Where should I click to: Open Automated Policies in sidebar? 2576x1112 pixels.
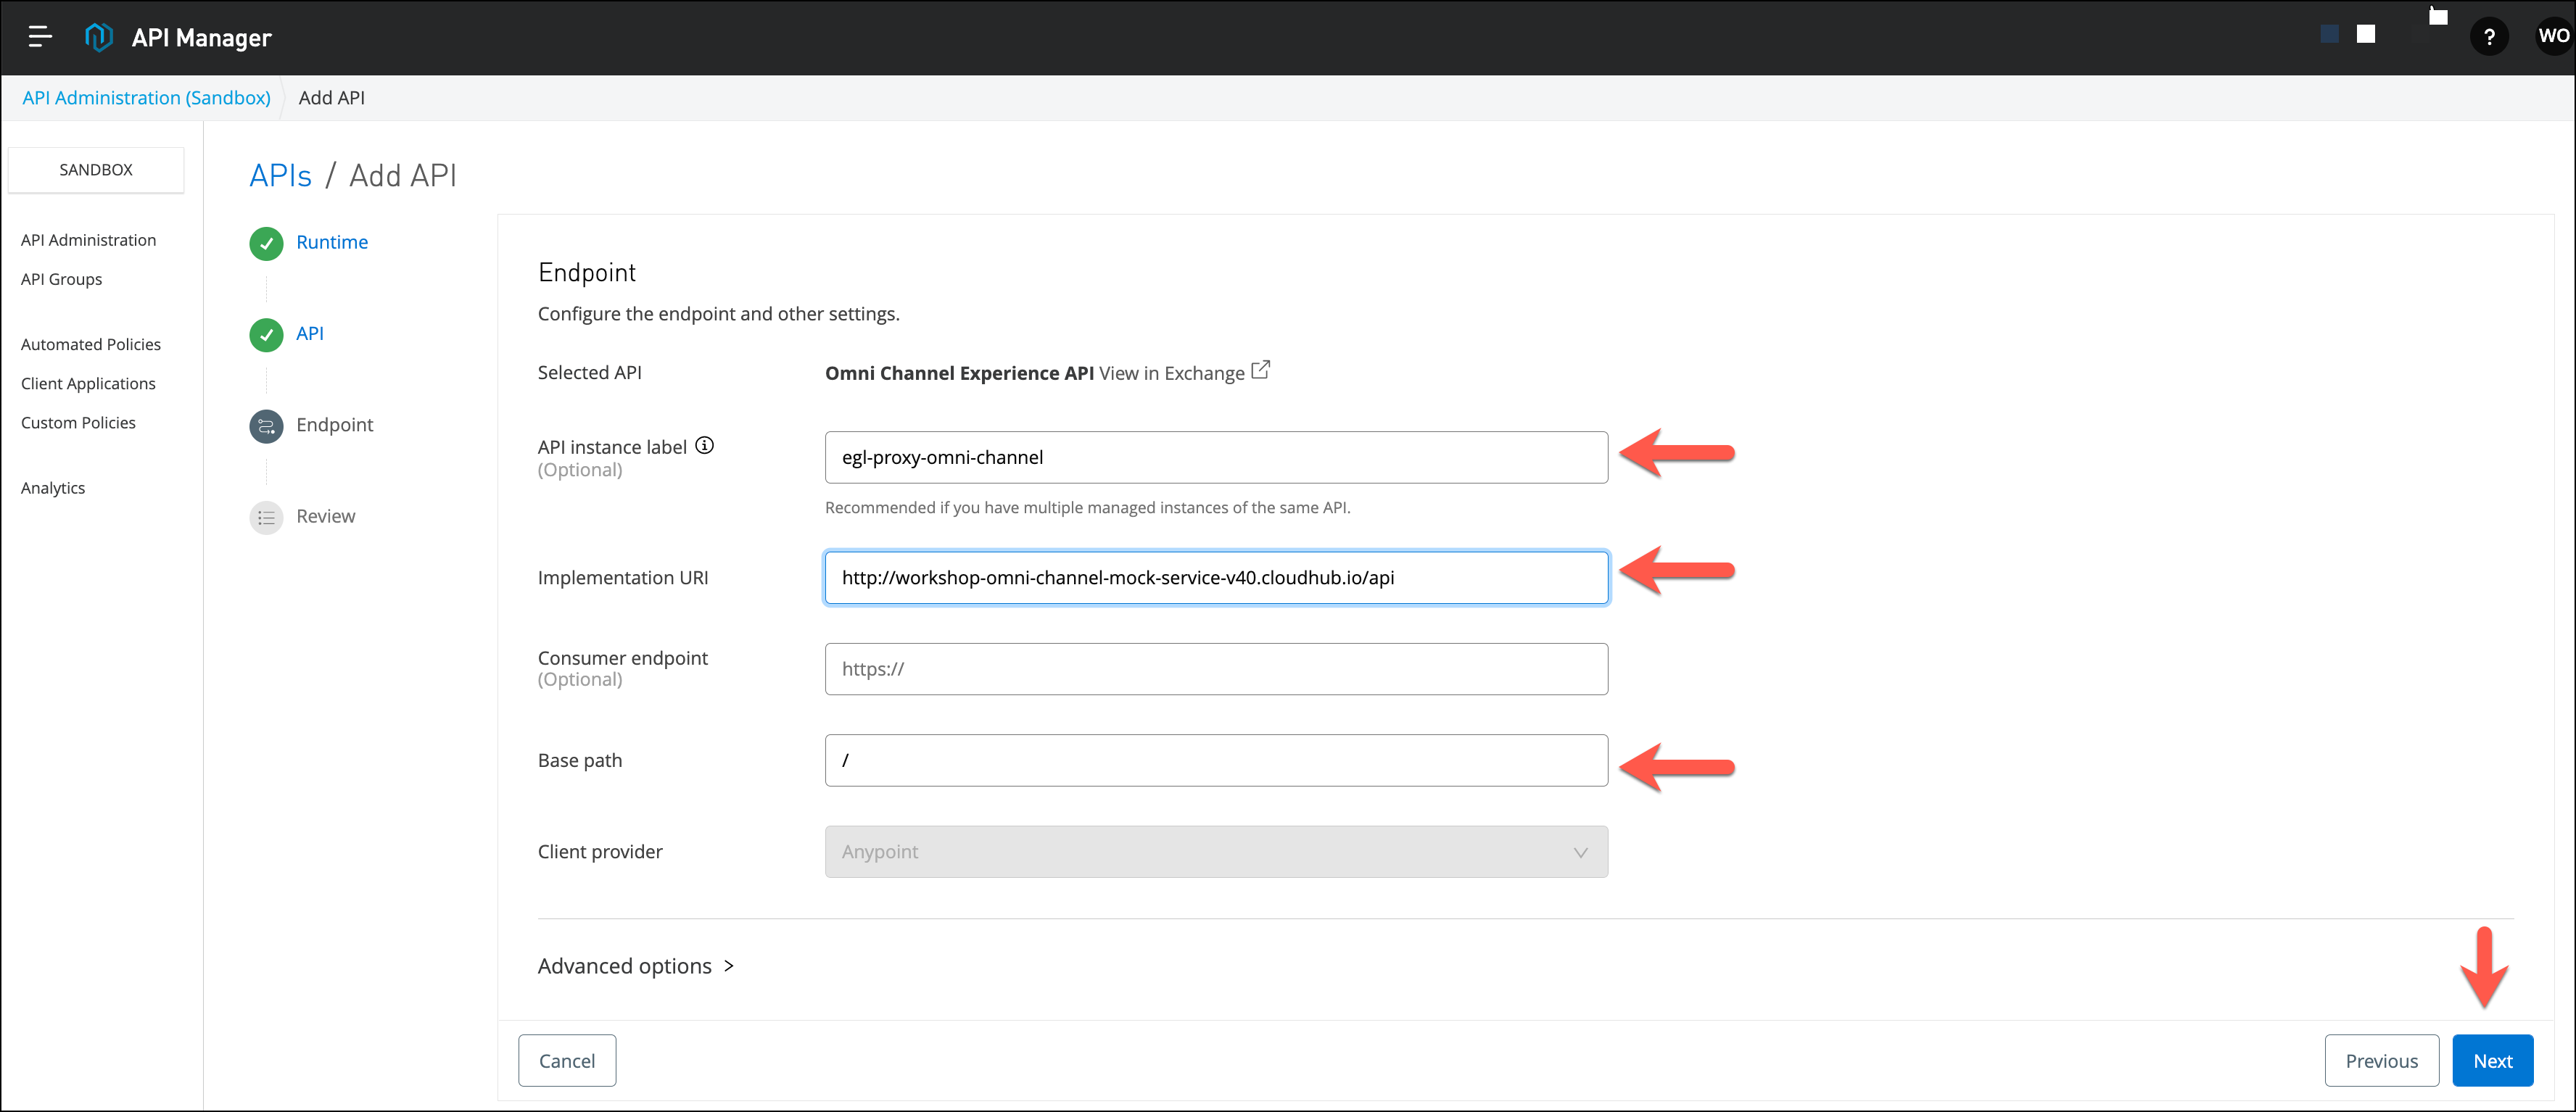[90, 344]
